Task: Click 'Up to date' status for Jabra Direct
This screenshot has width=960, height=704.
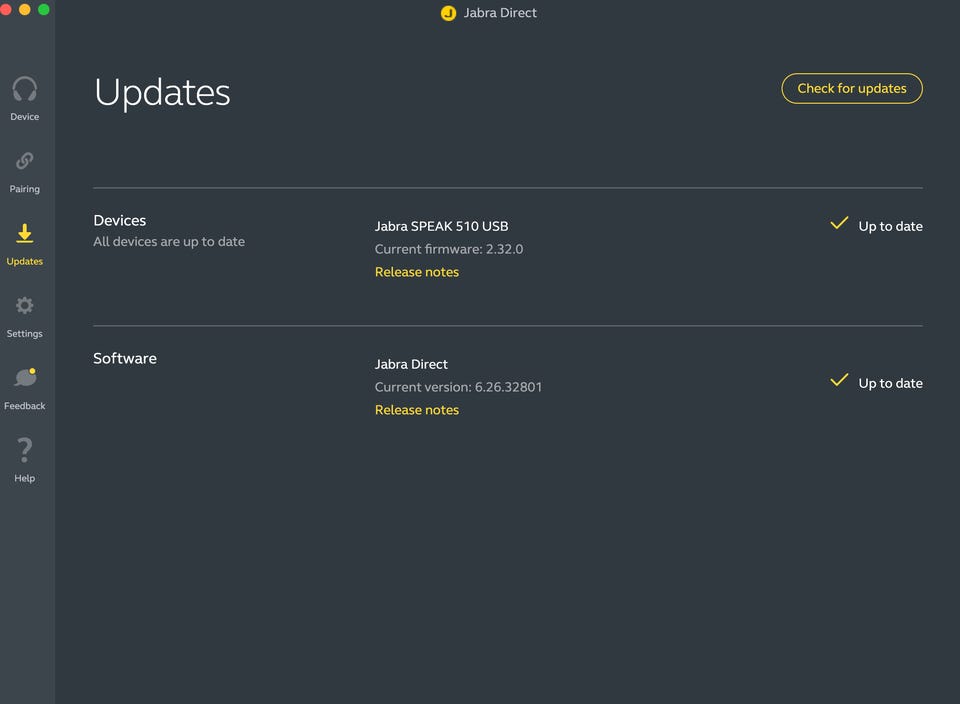Action: tap(890, 383)
